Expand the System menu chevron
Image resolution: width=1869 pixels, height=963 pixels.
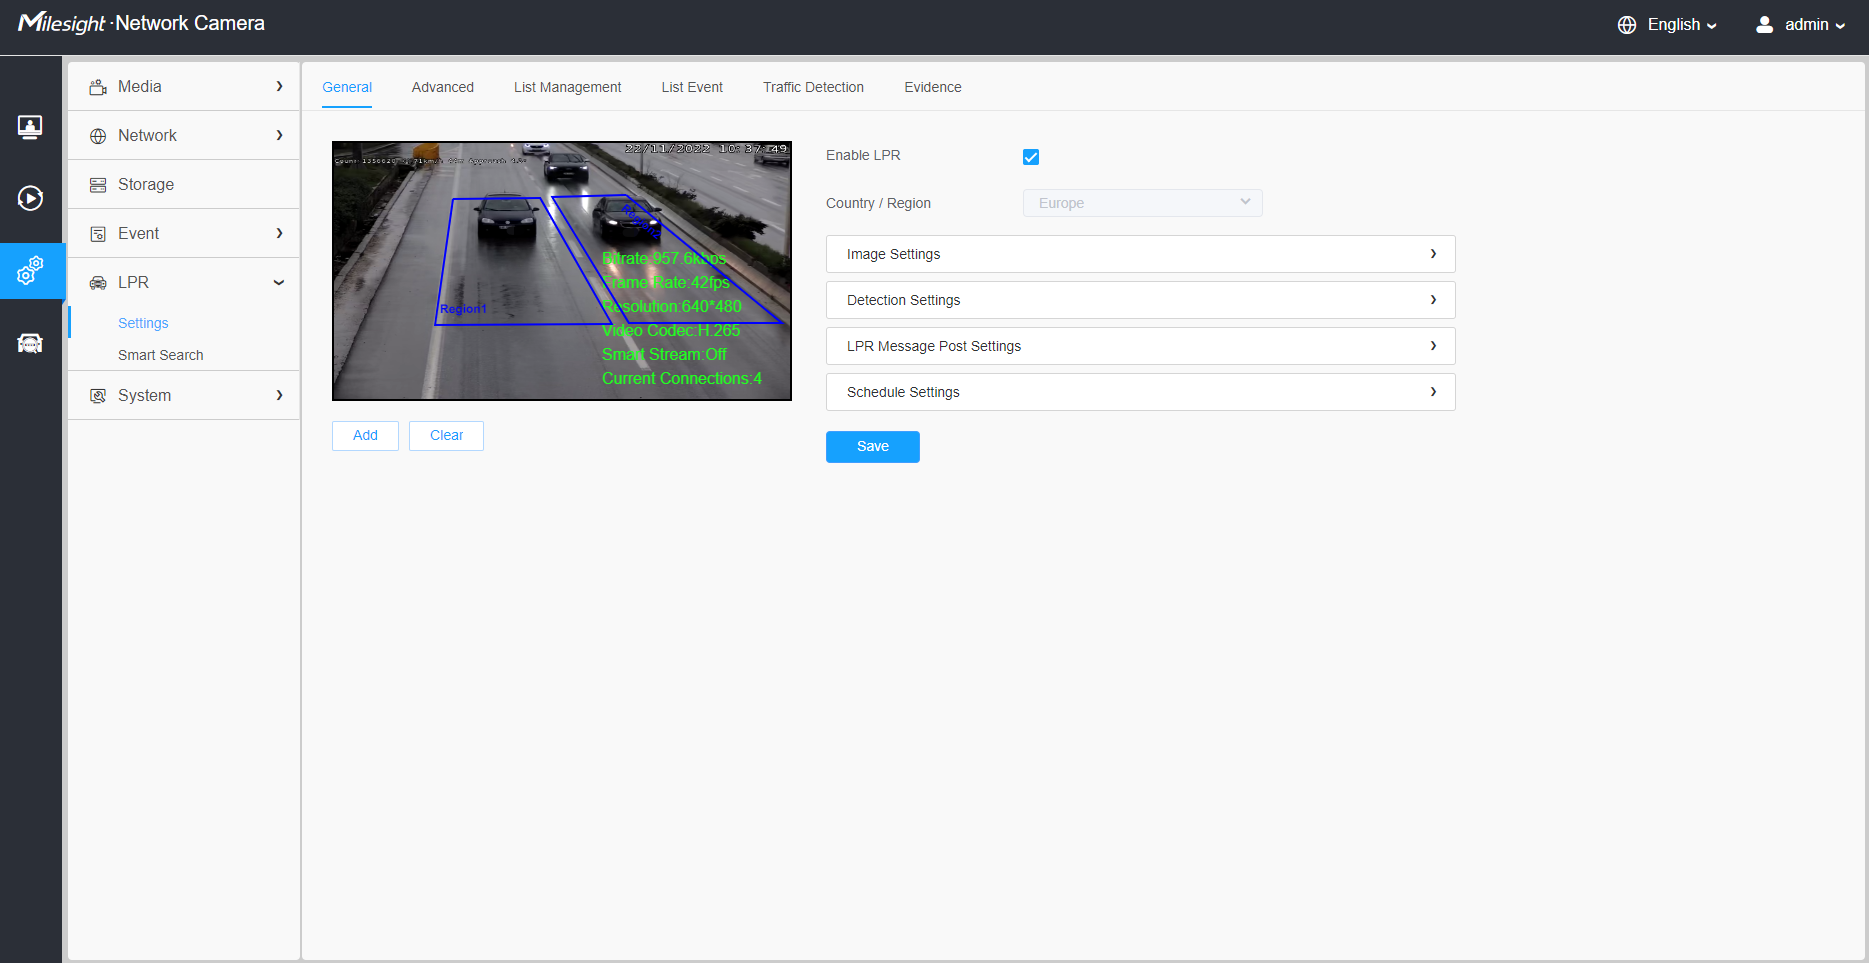click(279, 396)
